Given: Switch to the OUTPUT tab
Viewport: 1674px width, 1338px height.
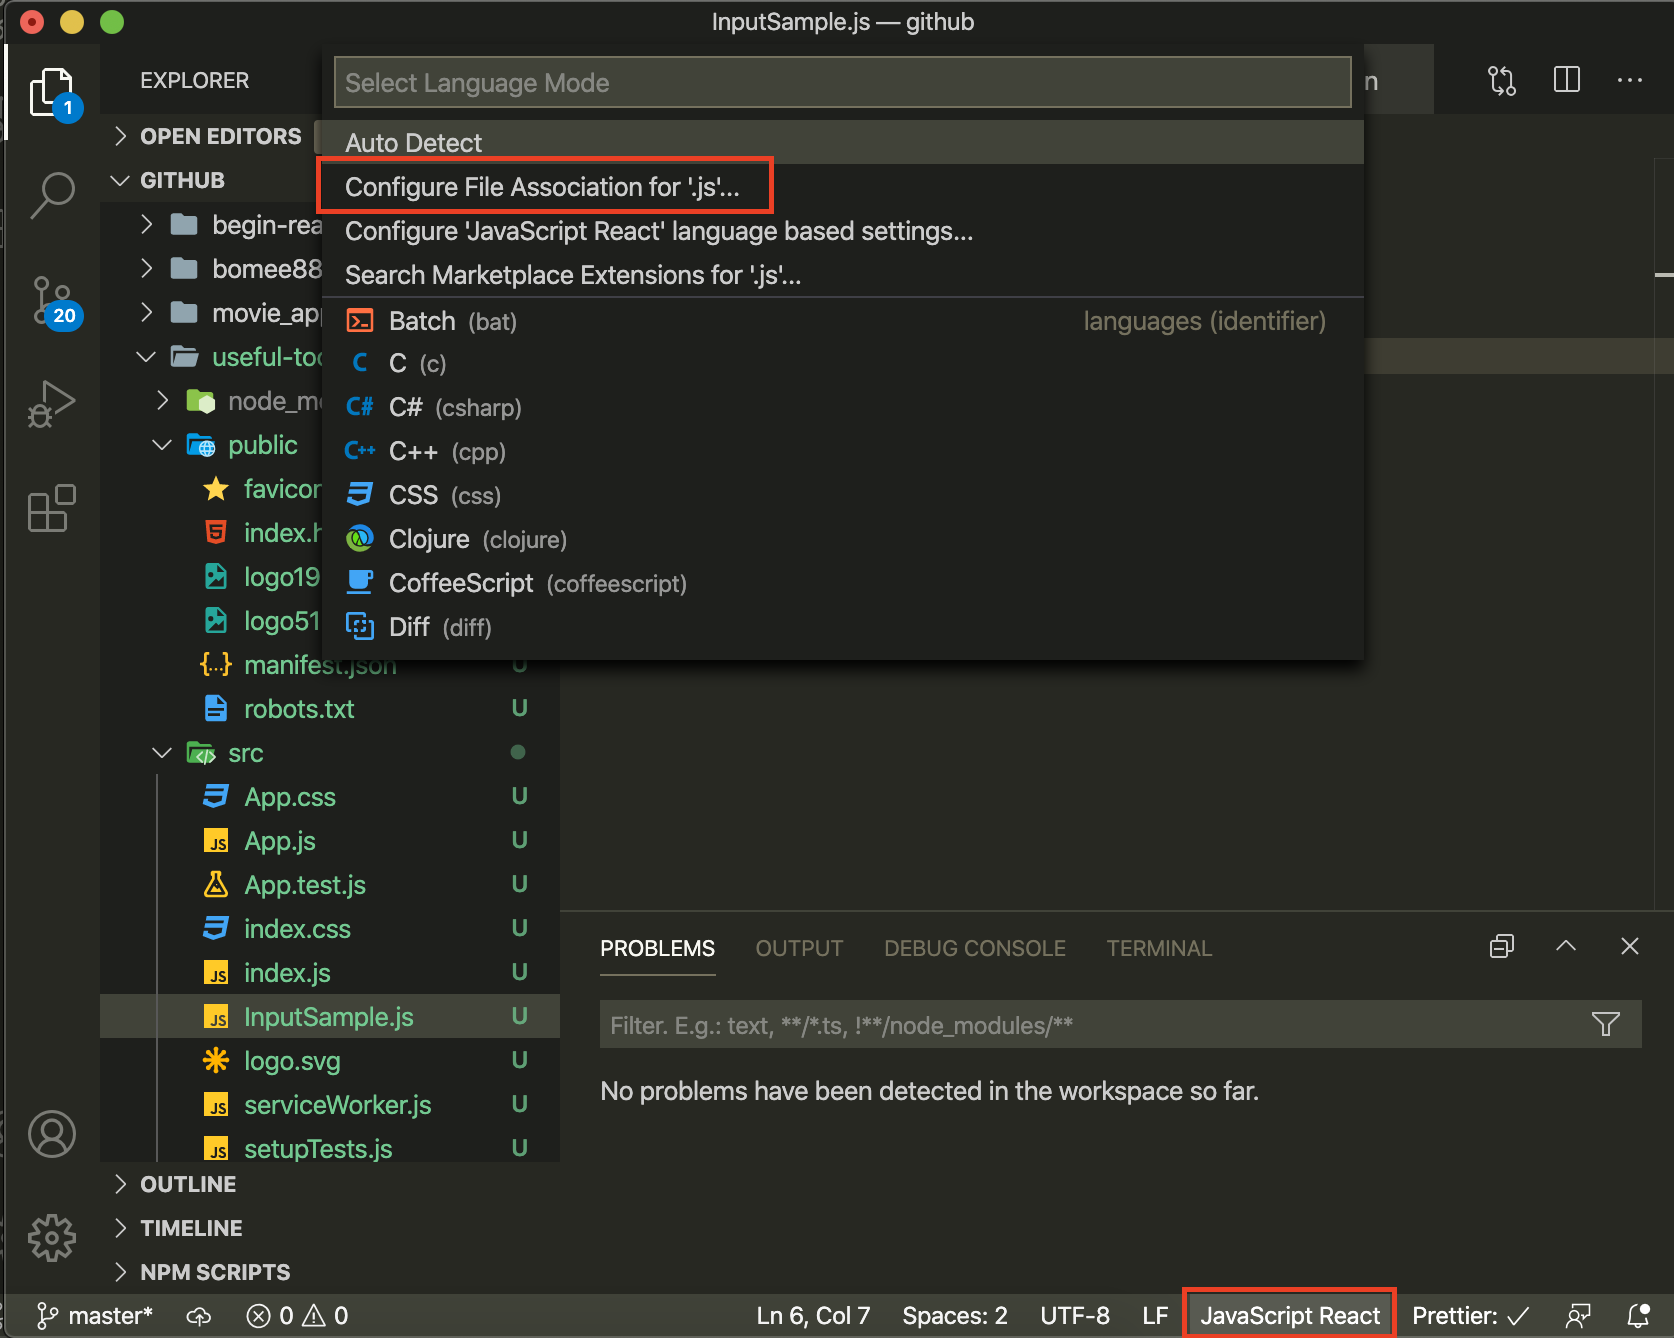Looking at the screenshot, I should (799, 948).
